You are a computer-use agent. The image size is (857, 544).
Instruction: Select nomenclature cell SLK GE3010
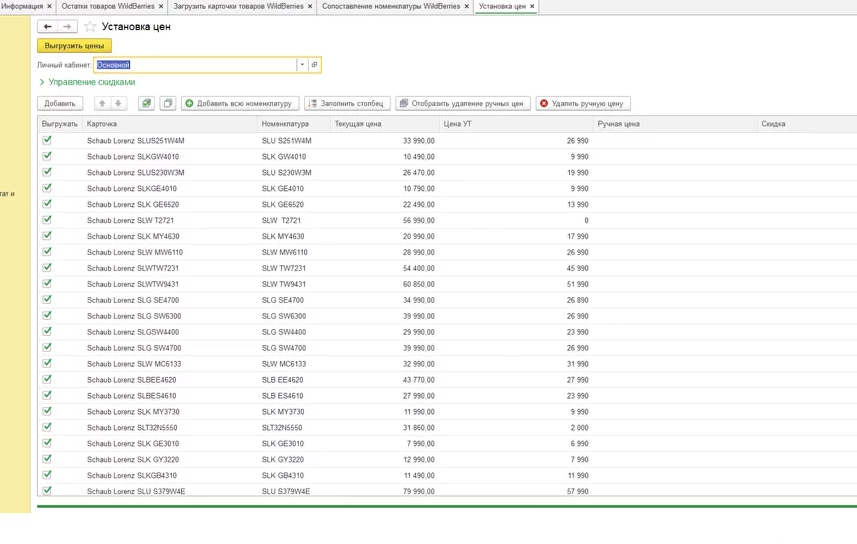point(283,443)
